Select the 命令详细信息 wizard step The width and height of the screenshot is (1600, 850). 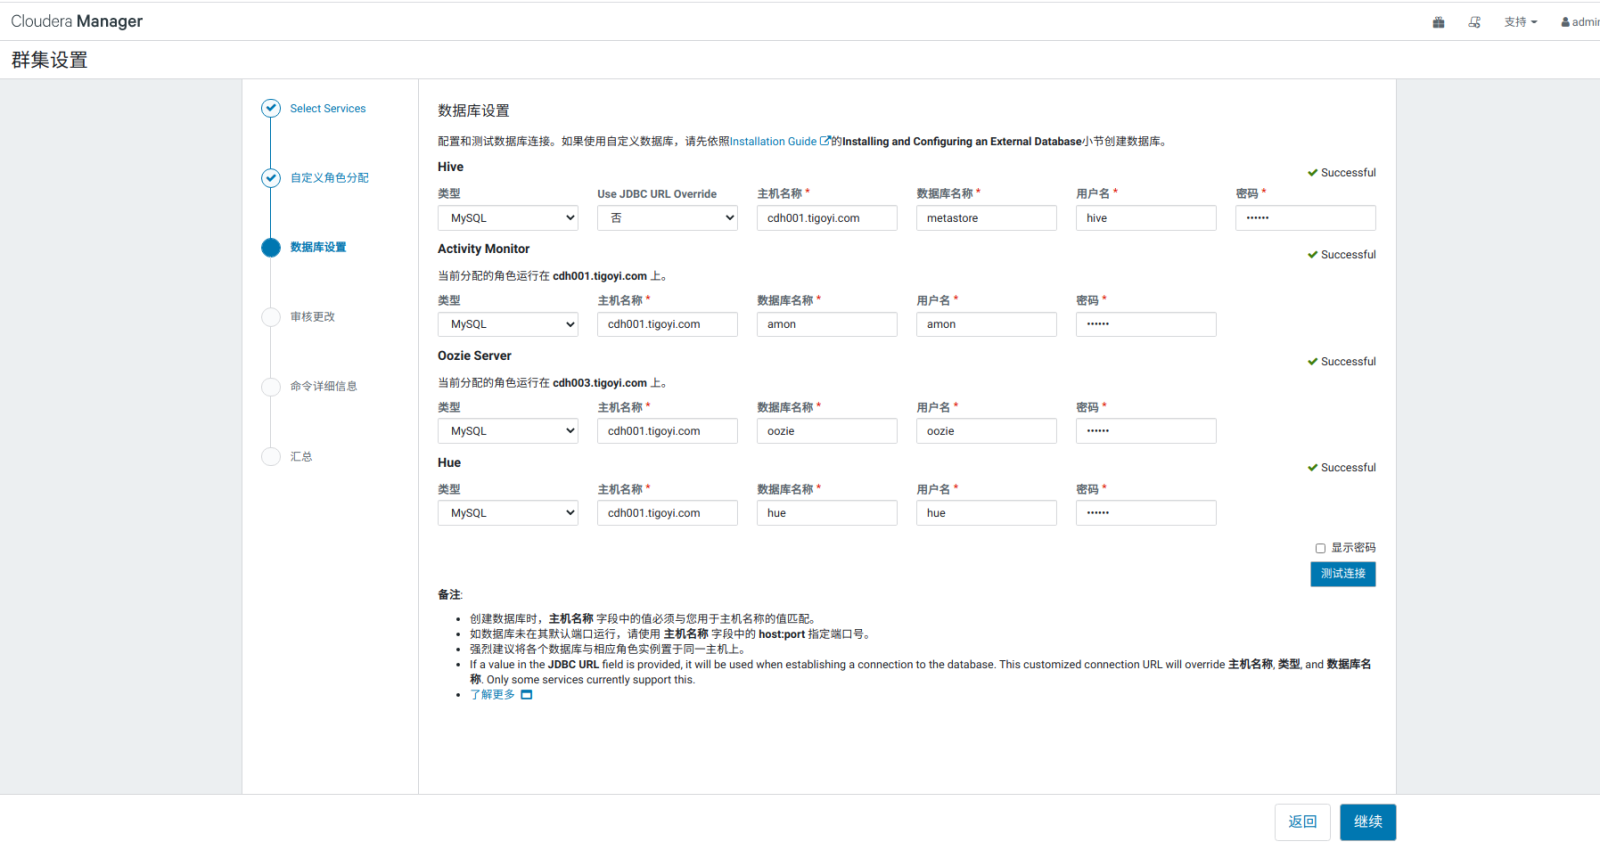323,386
